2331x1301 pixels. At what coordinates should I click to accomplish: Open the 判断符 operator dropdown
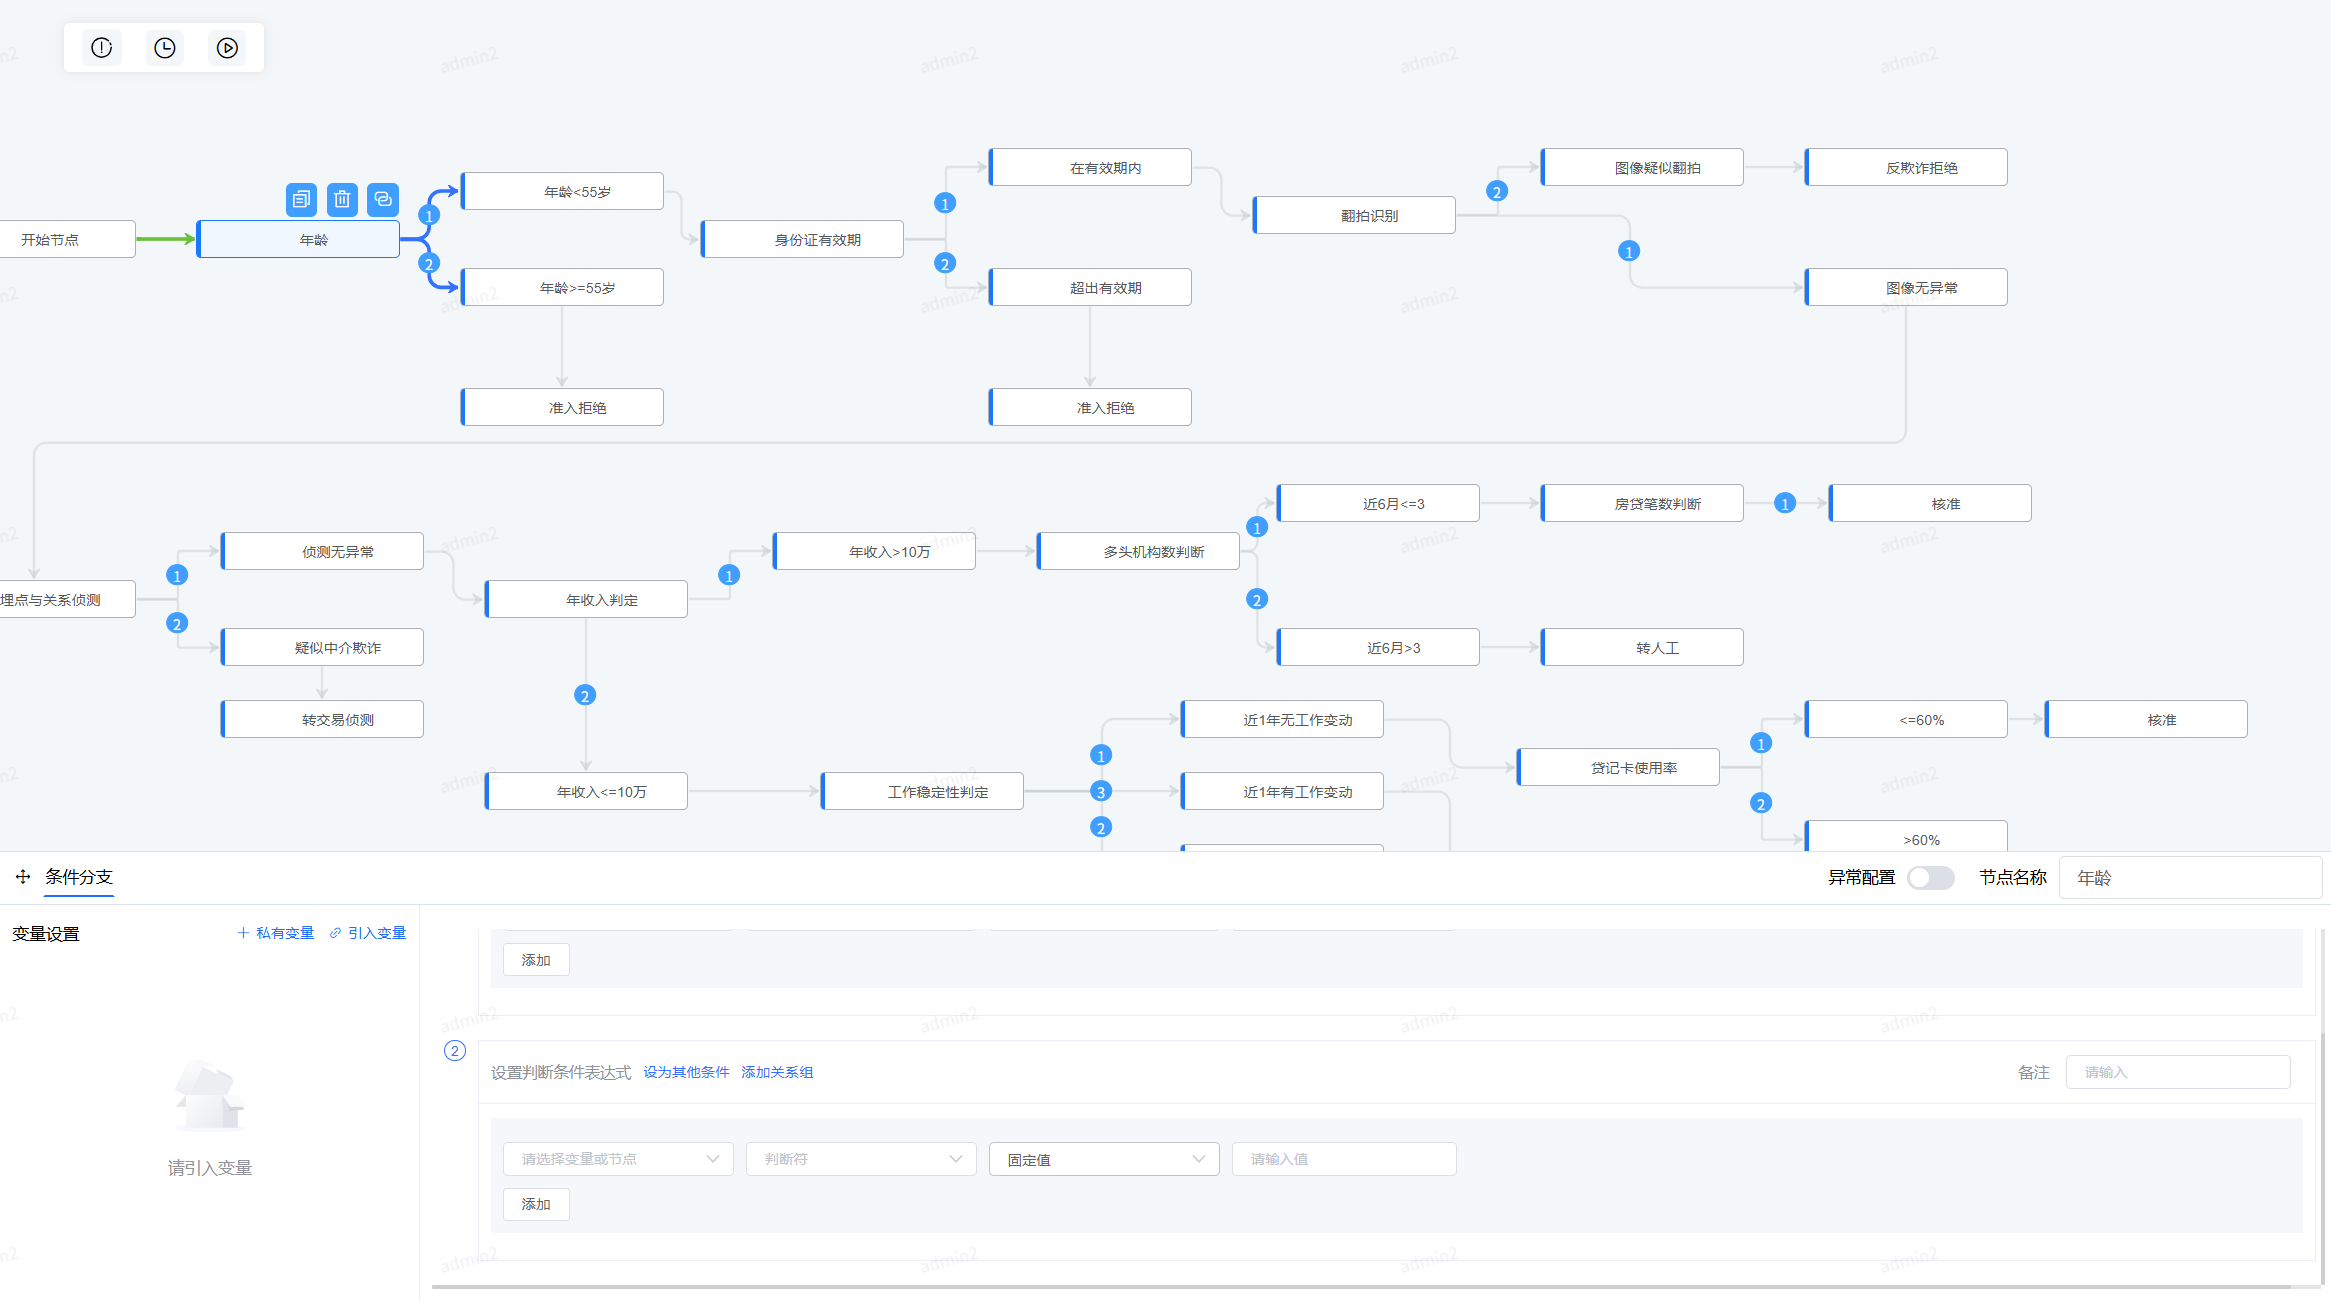(x=861, y=1159)
